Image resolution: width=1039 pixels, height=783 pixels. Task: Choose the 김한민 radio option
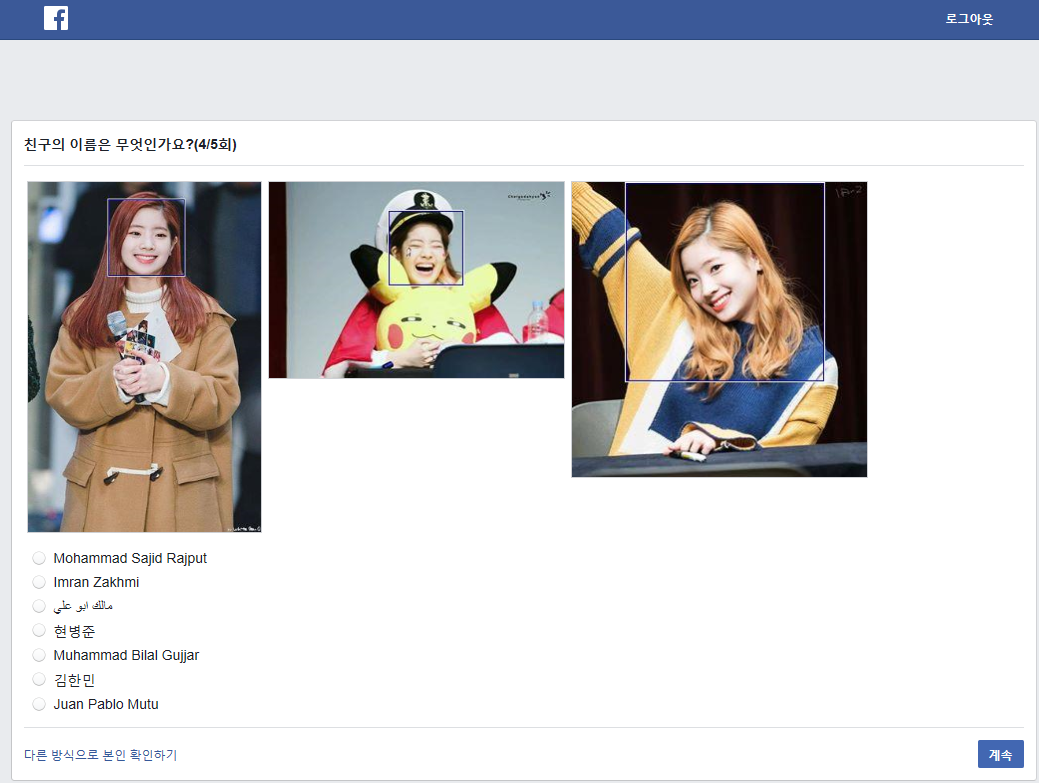(x=39, y=679)
